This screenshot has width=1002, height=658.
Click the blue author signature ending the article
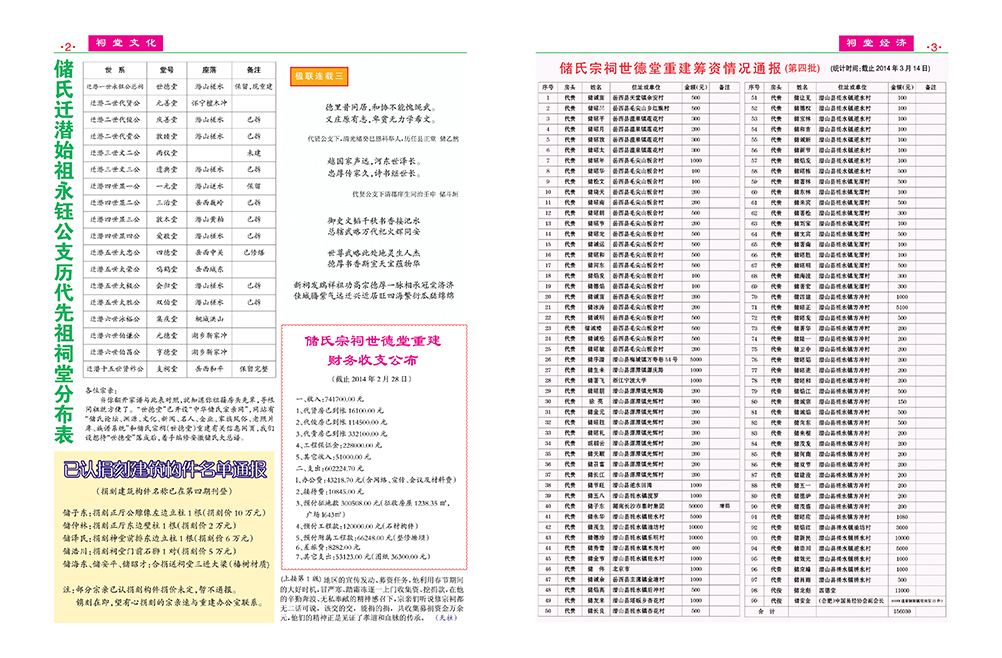447,618
